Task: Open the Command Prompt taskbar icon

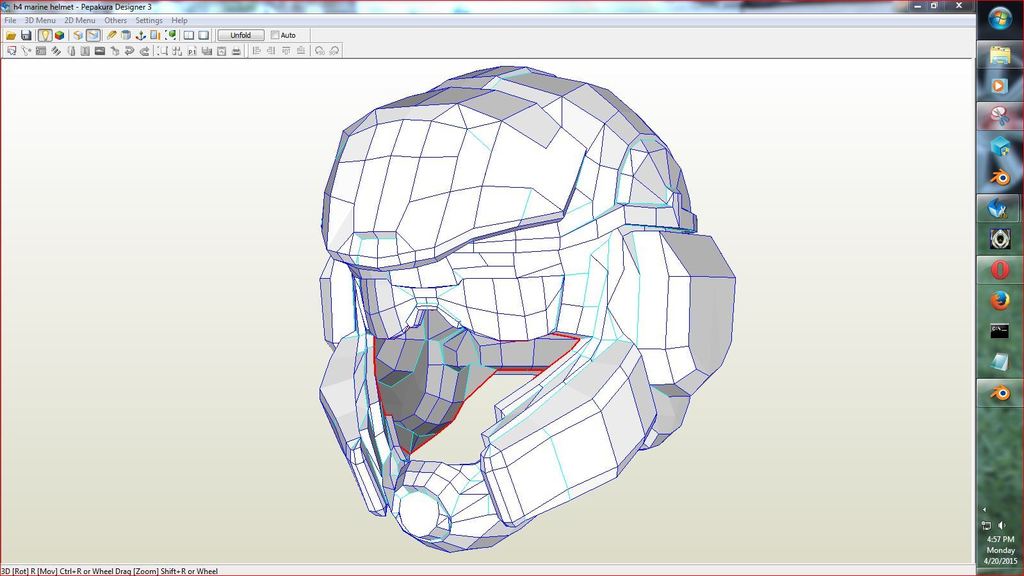Action: tap(1000, 330)
